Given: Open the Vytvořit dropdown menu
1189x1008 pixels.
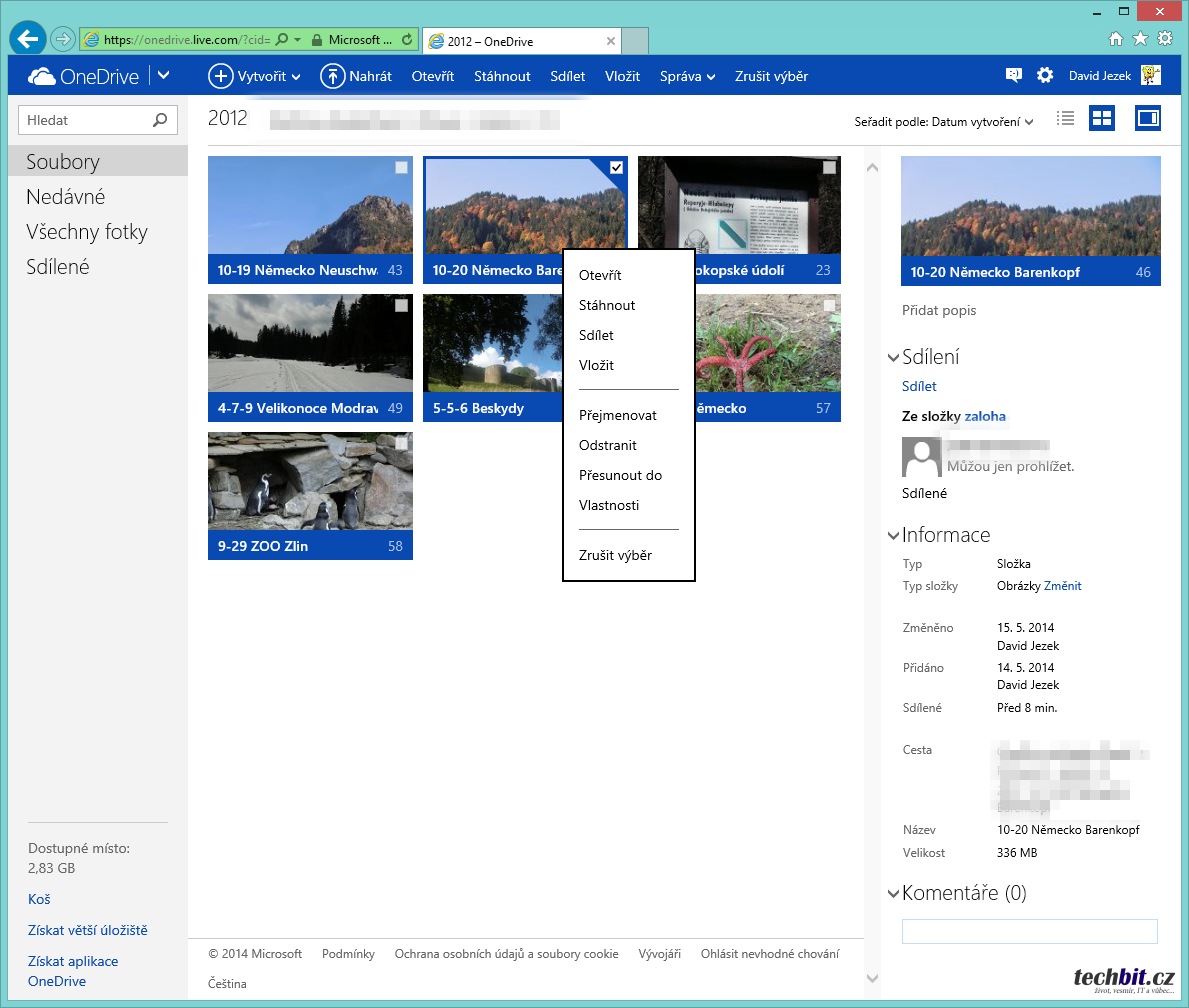Looking at the screenshot, I should click(x=254, y=76).
